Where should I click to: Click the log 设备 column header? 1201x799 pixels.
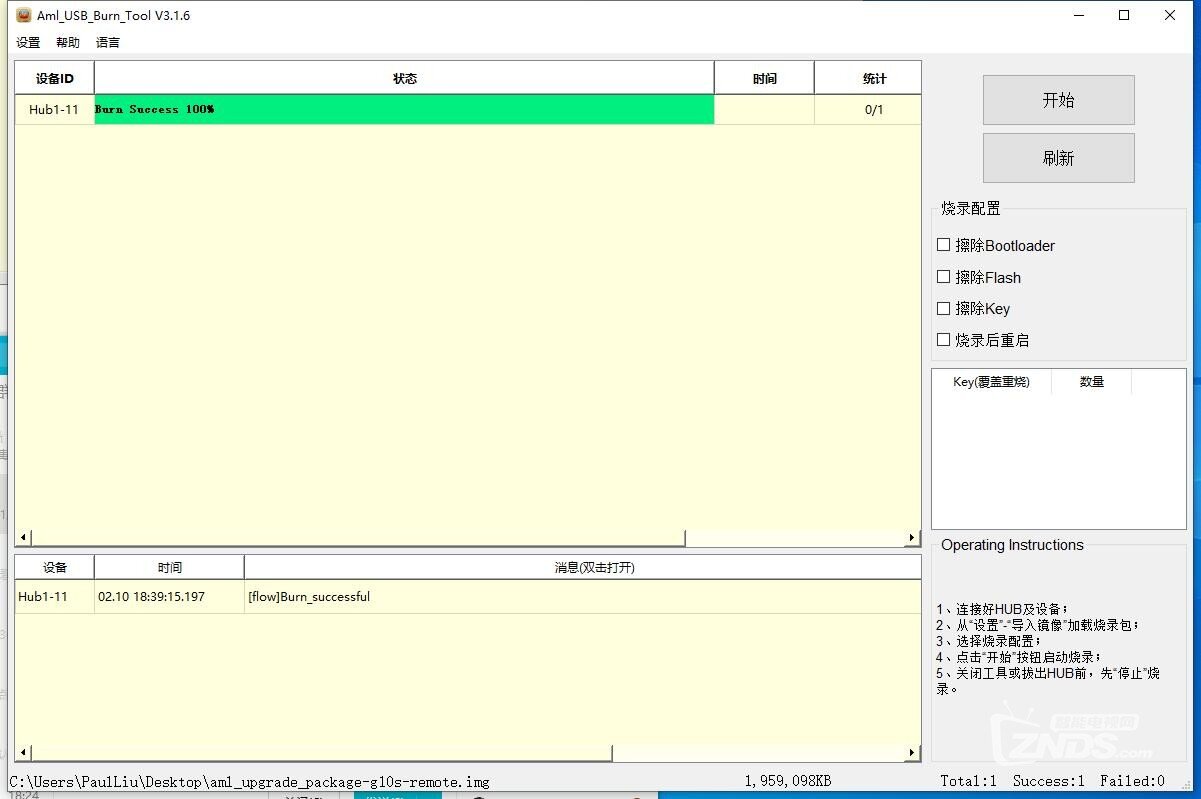54,567
